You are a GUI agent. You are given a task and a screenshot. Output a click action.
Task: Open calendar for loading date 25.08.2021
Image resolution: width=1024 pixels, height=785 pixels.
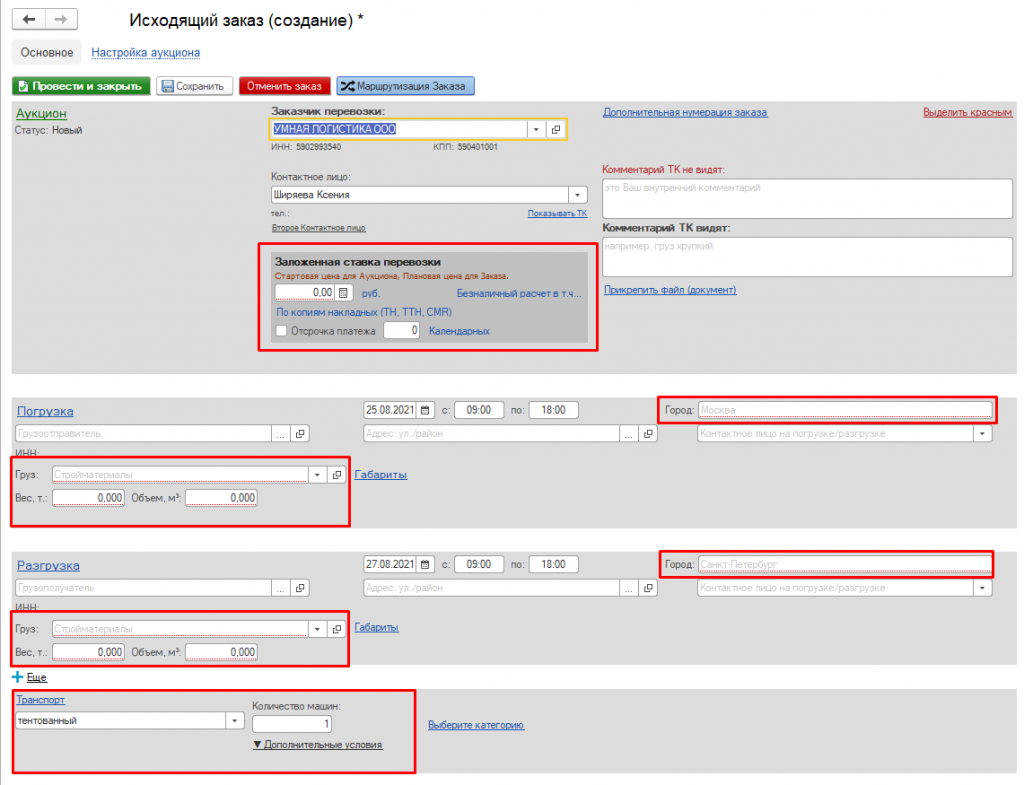point(425,410)
